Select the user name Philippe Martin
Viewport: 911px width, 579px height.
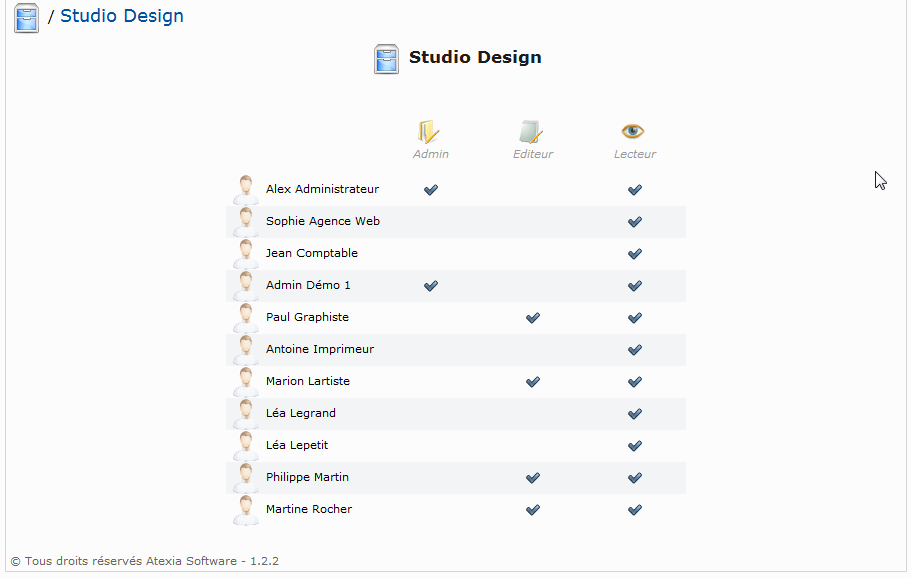[x=307, y=477]
